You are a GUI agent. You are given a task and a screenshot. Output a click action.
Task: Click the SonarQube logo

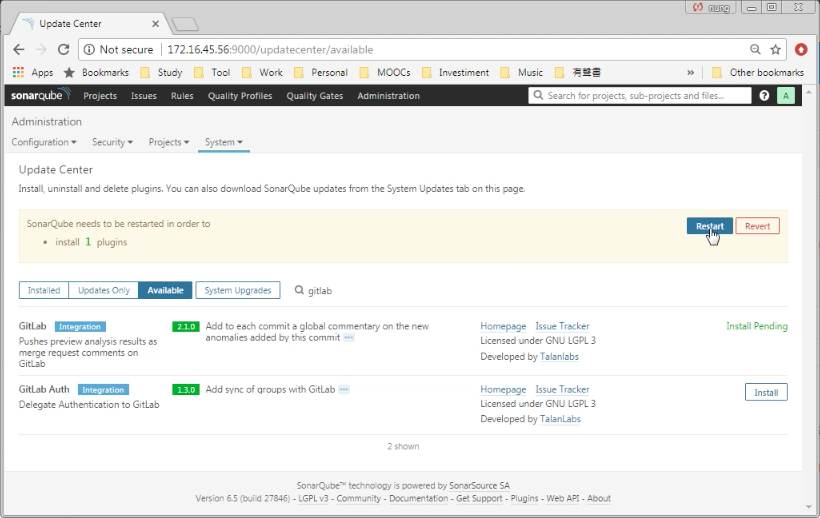pyautogui.click(x=40, y=95)
